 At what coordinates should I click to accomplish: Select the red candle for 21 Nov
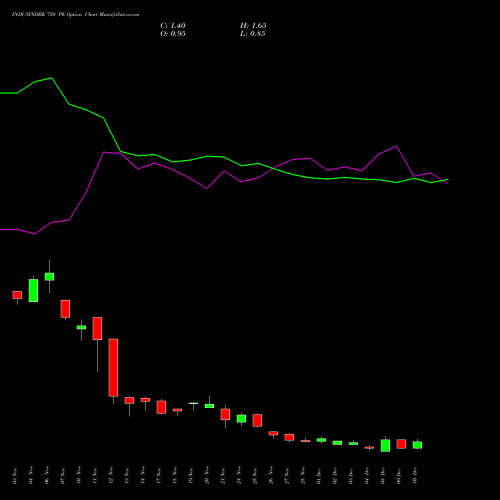[225, 414]
